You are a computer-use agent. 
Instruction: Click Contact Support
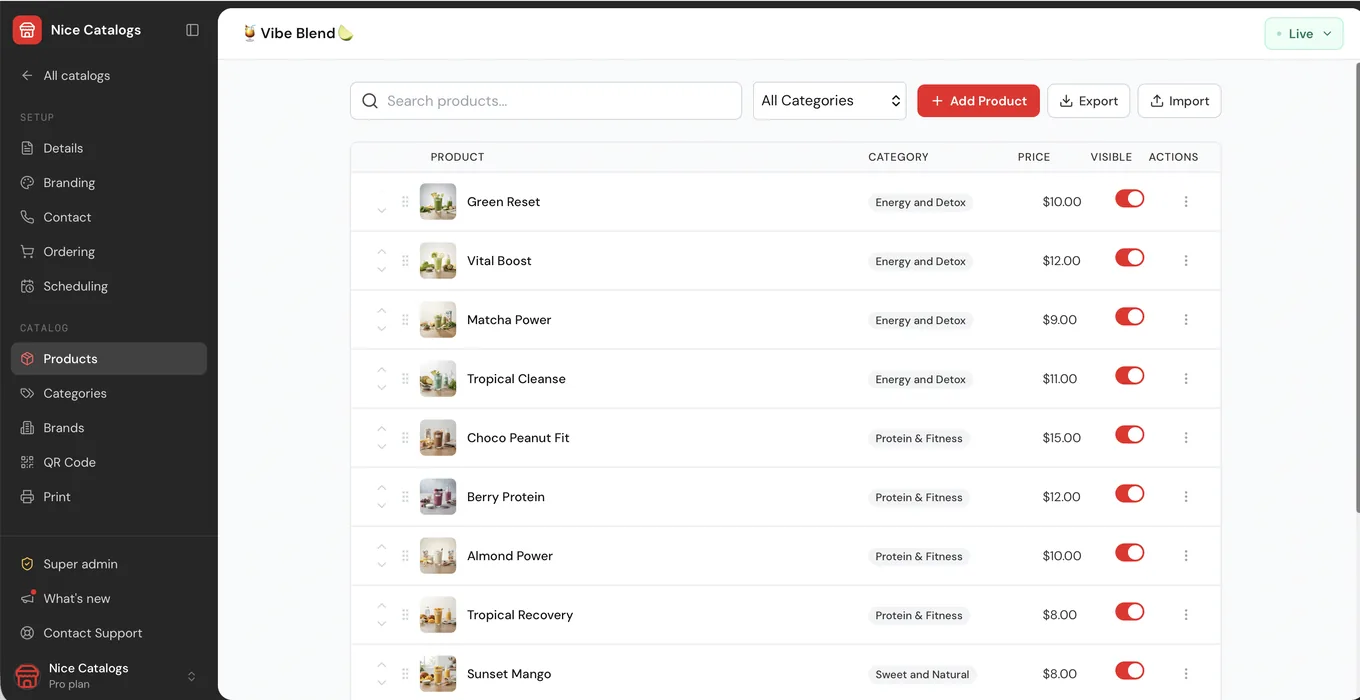109,633
